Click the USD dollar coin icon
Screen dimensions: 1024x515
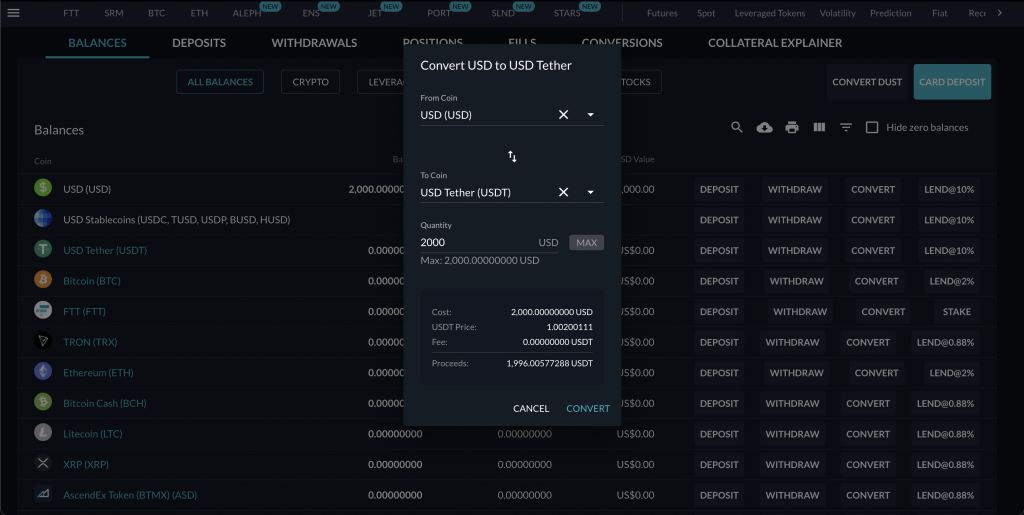tap(43, 188)
